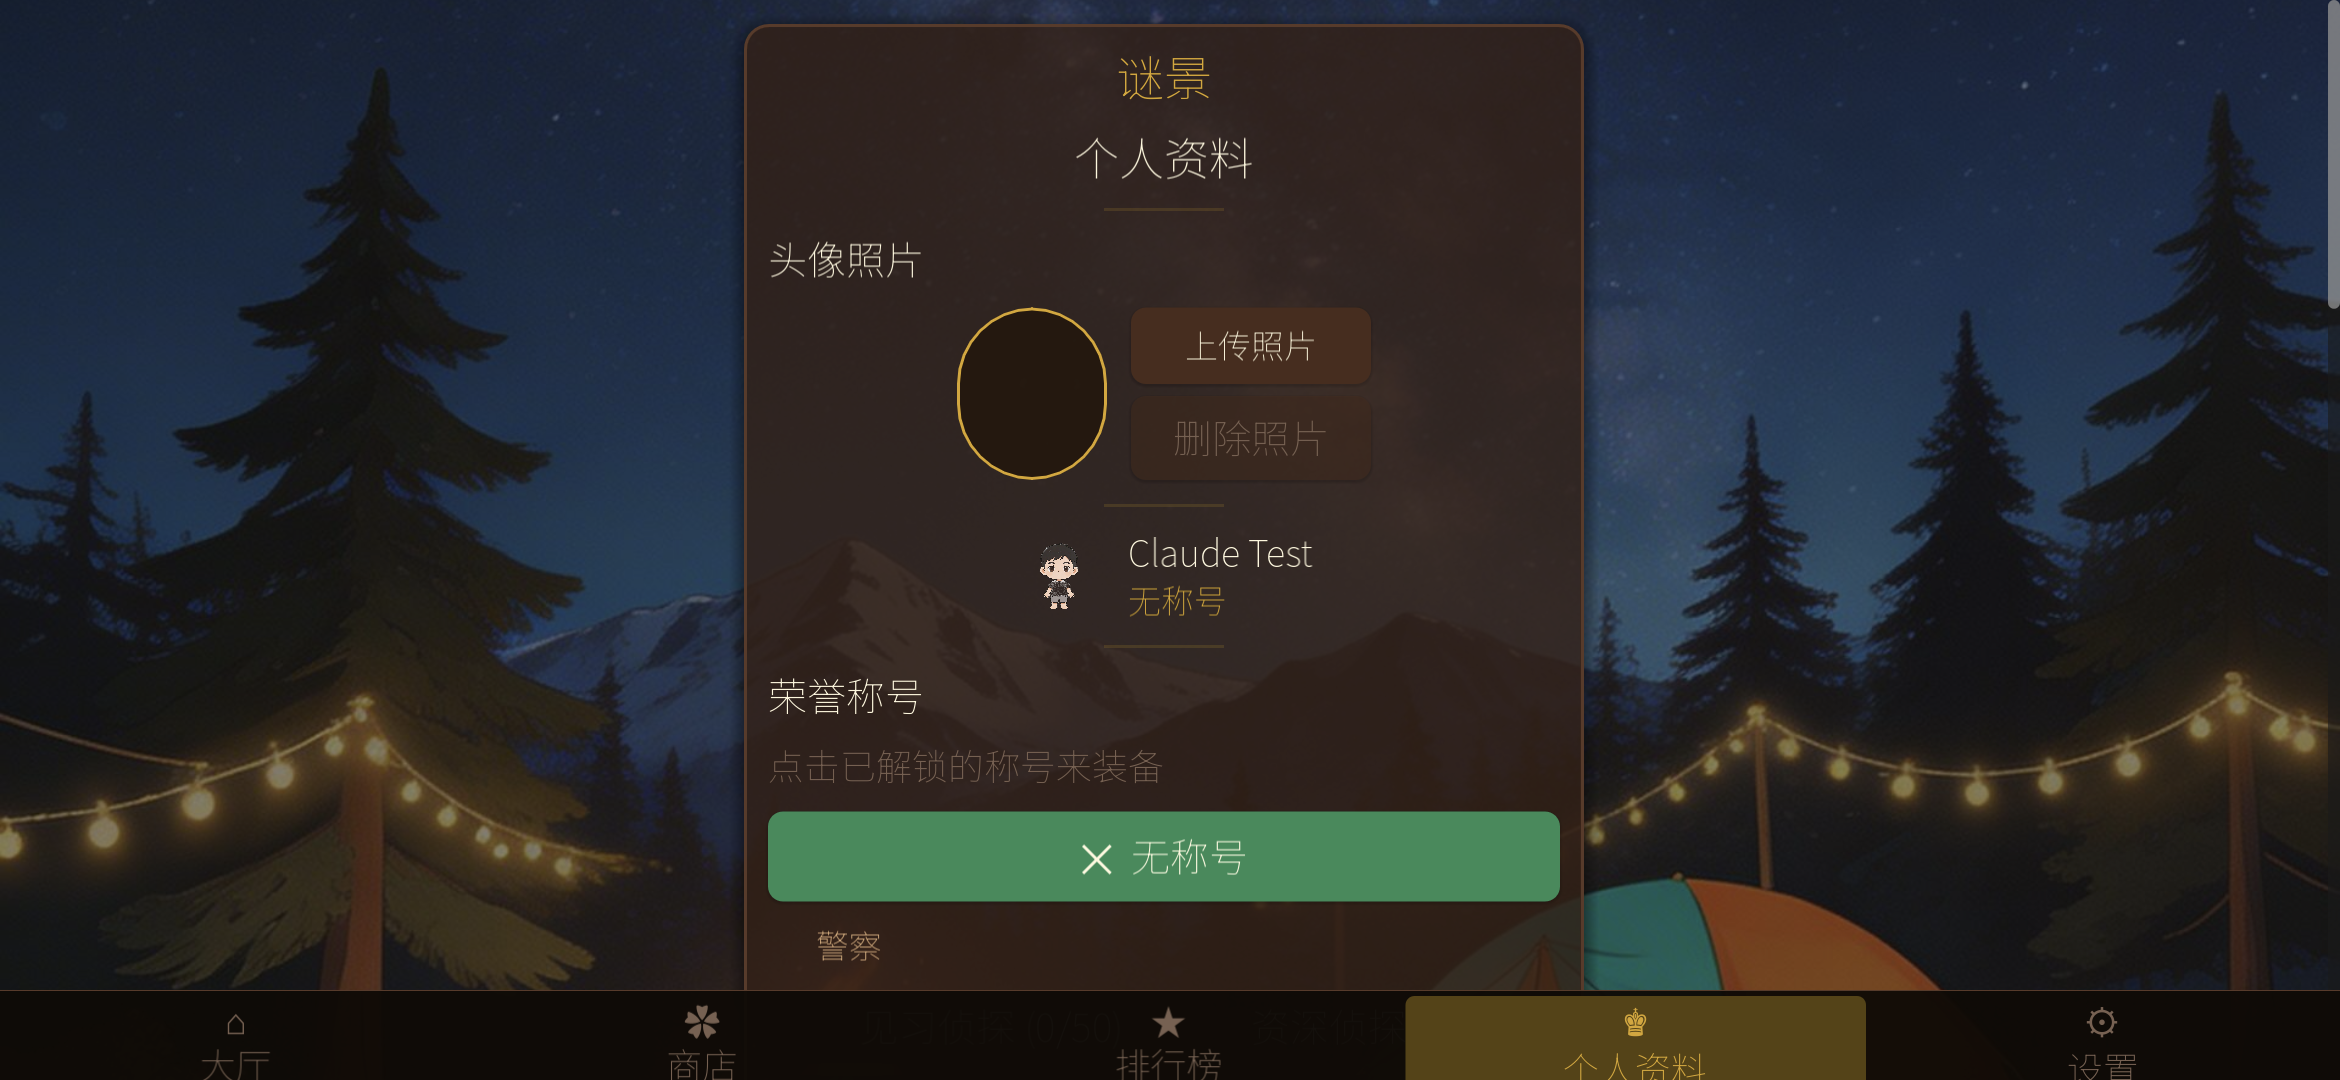Switch to the 商店 tab label
This screenshot has width=2340, height=1080.
coord(701,1064)
